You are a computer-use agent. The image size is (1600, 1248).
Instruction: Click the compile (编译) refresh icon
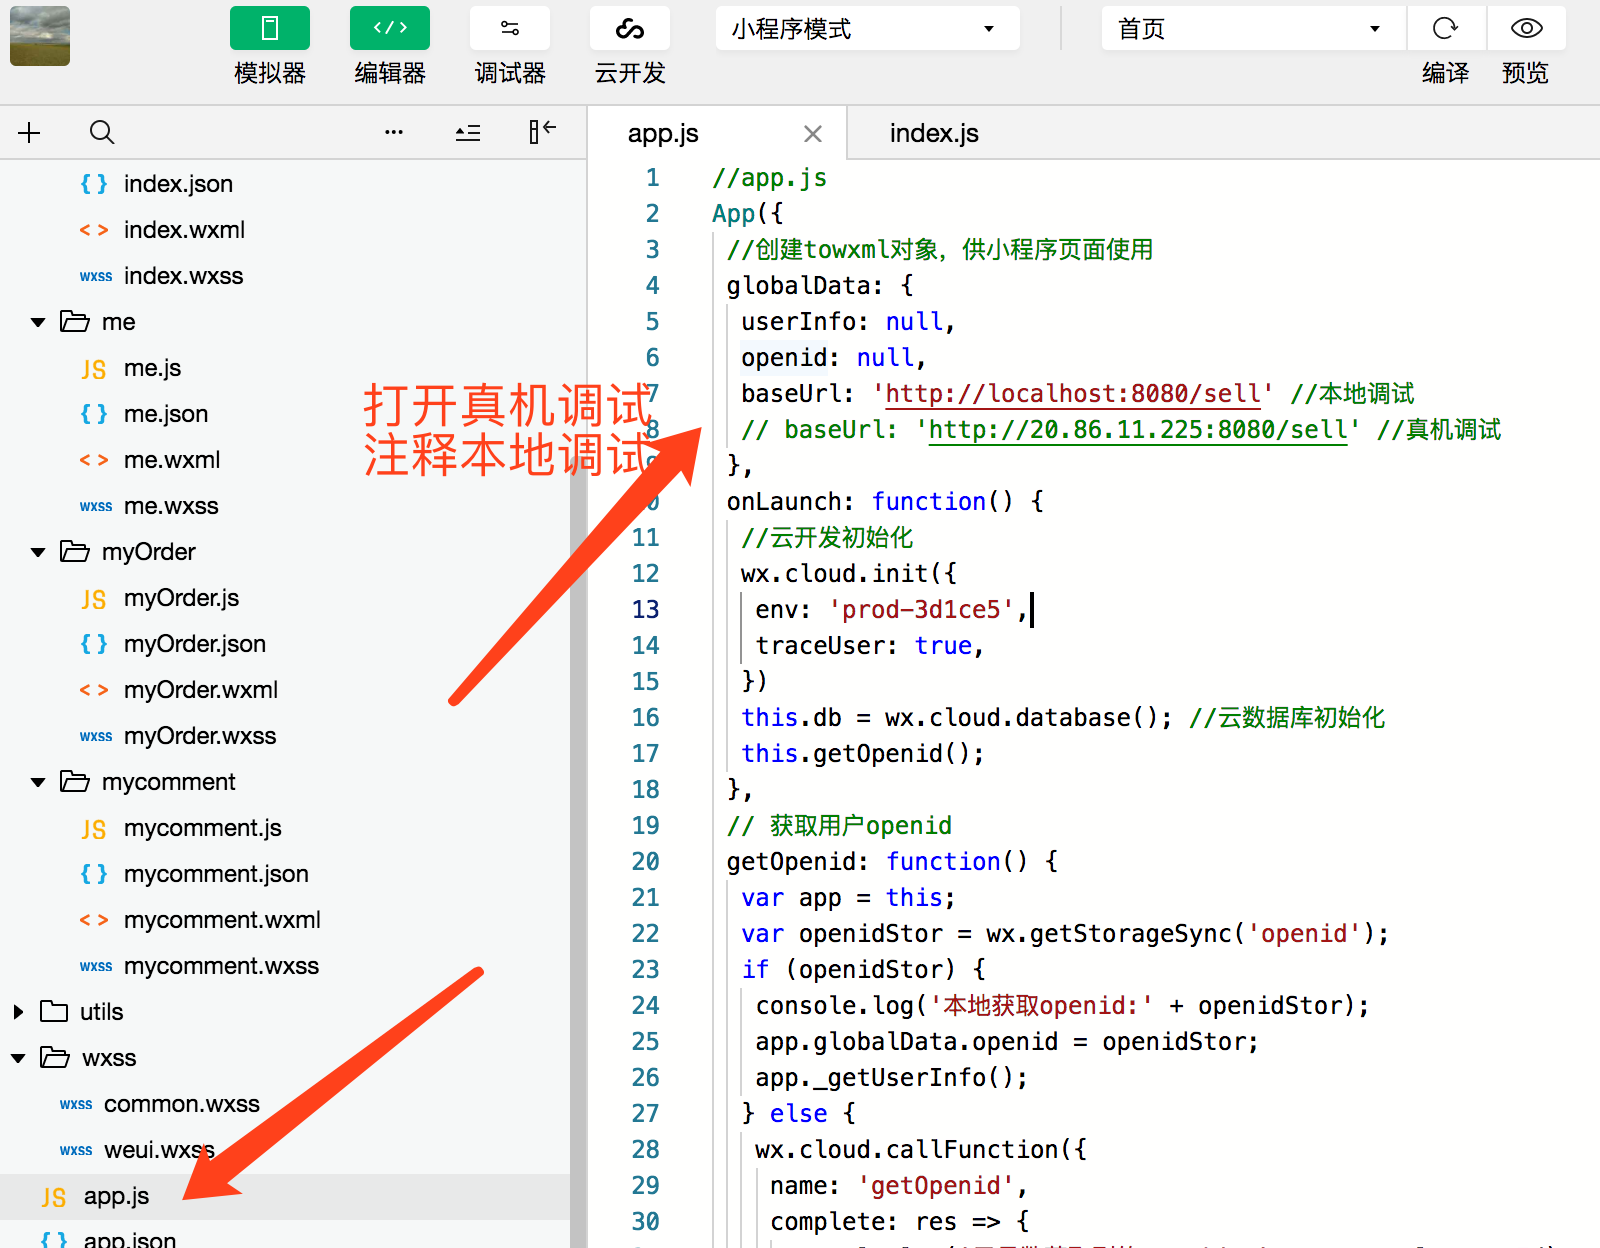[1445, 28]
